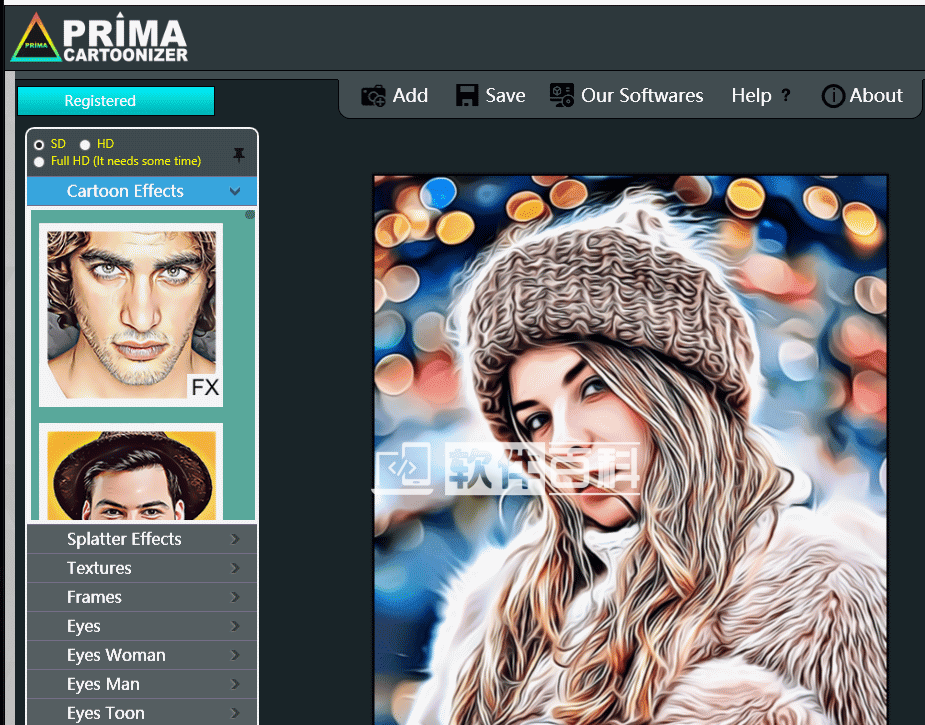
Task: Choose the Full HD radio option
Action: click(39, 161)
